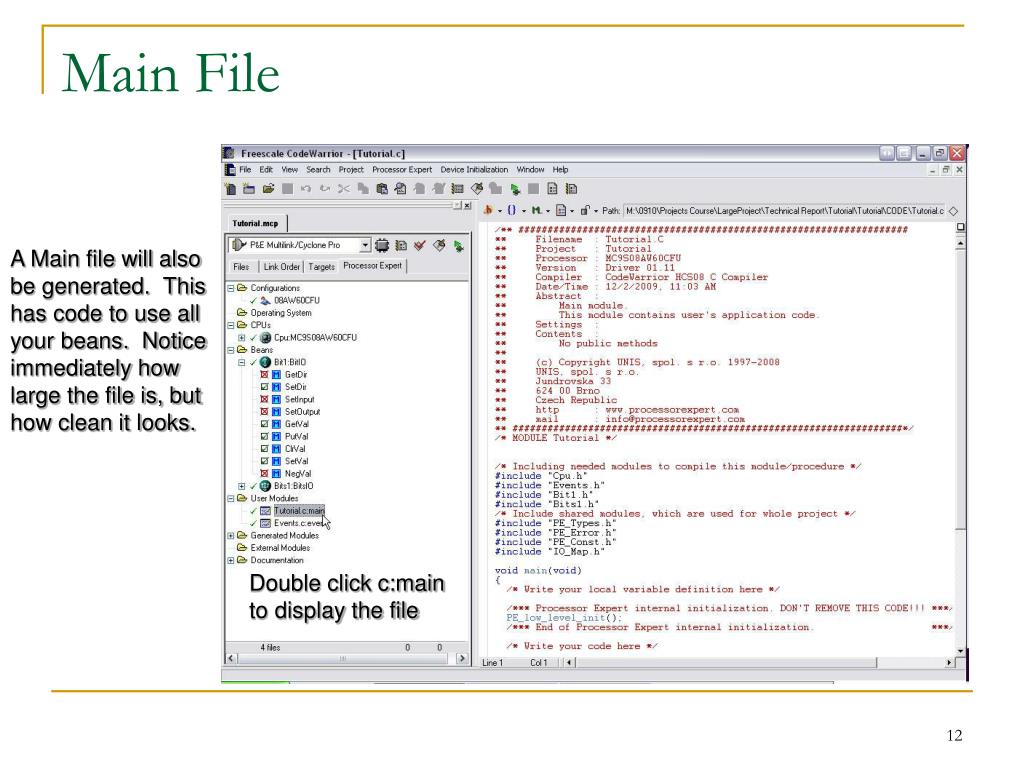Open the Device Initialization menu
This screenshot has height=768, width=1024.
pos(474,170)
